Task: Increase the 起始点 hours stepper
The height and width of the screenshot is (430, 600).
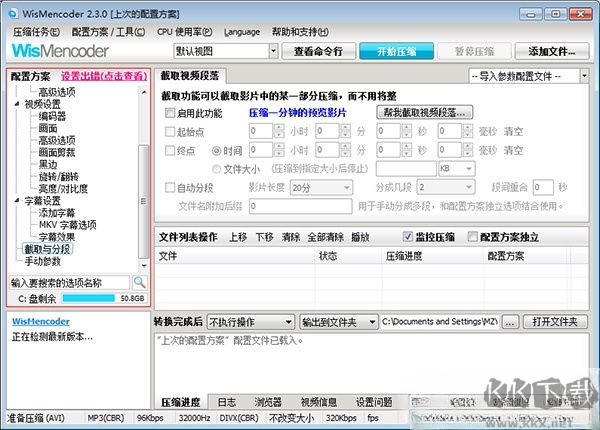Action: 279,128
